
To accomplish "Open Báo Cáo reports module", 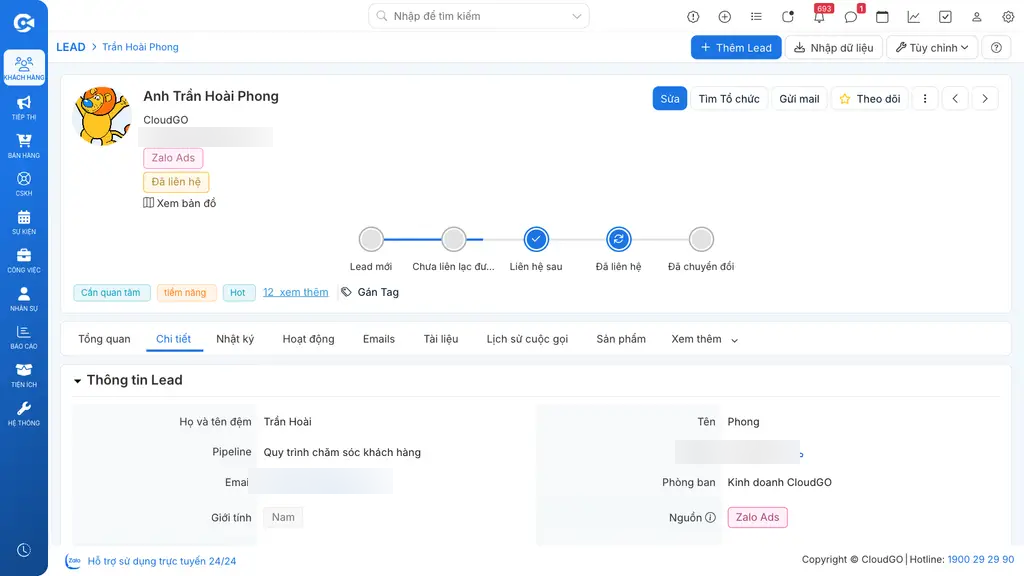I will click(x=24, y=336).
